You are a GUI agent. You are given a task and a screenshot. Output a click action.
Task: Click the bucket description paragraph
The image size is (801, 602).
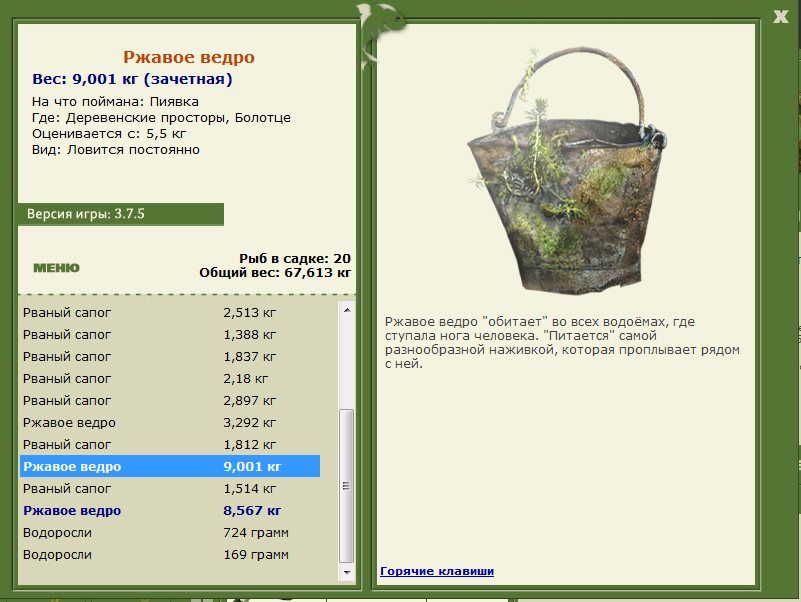click(562, 342)
